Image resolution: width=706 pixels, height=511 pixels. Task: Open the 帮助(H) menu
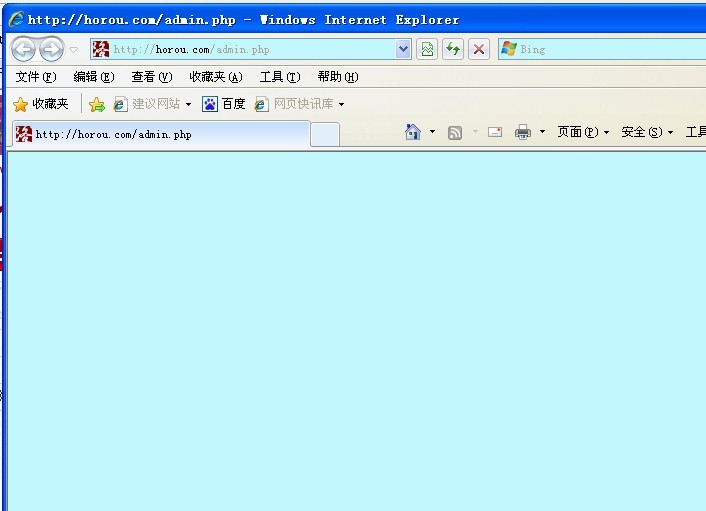tap(338, 77)
